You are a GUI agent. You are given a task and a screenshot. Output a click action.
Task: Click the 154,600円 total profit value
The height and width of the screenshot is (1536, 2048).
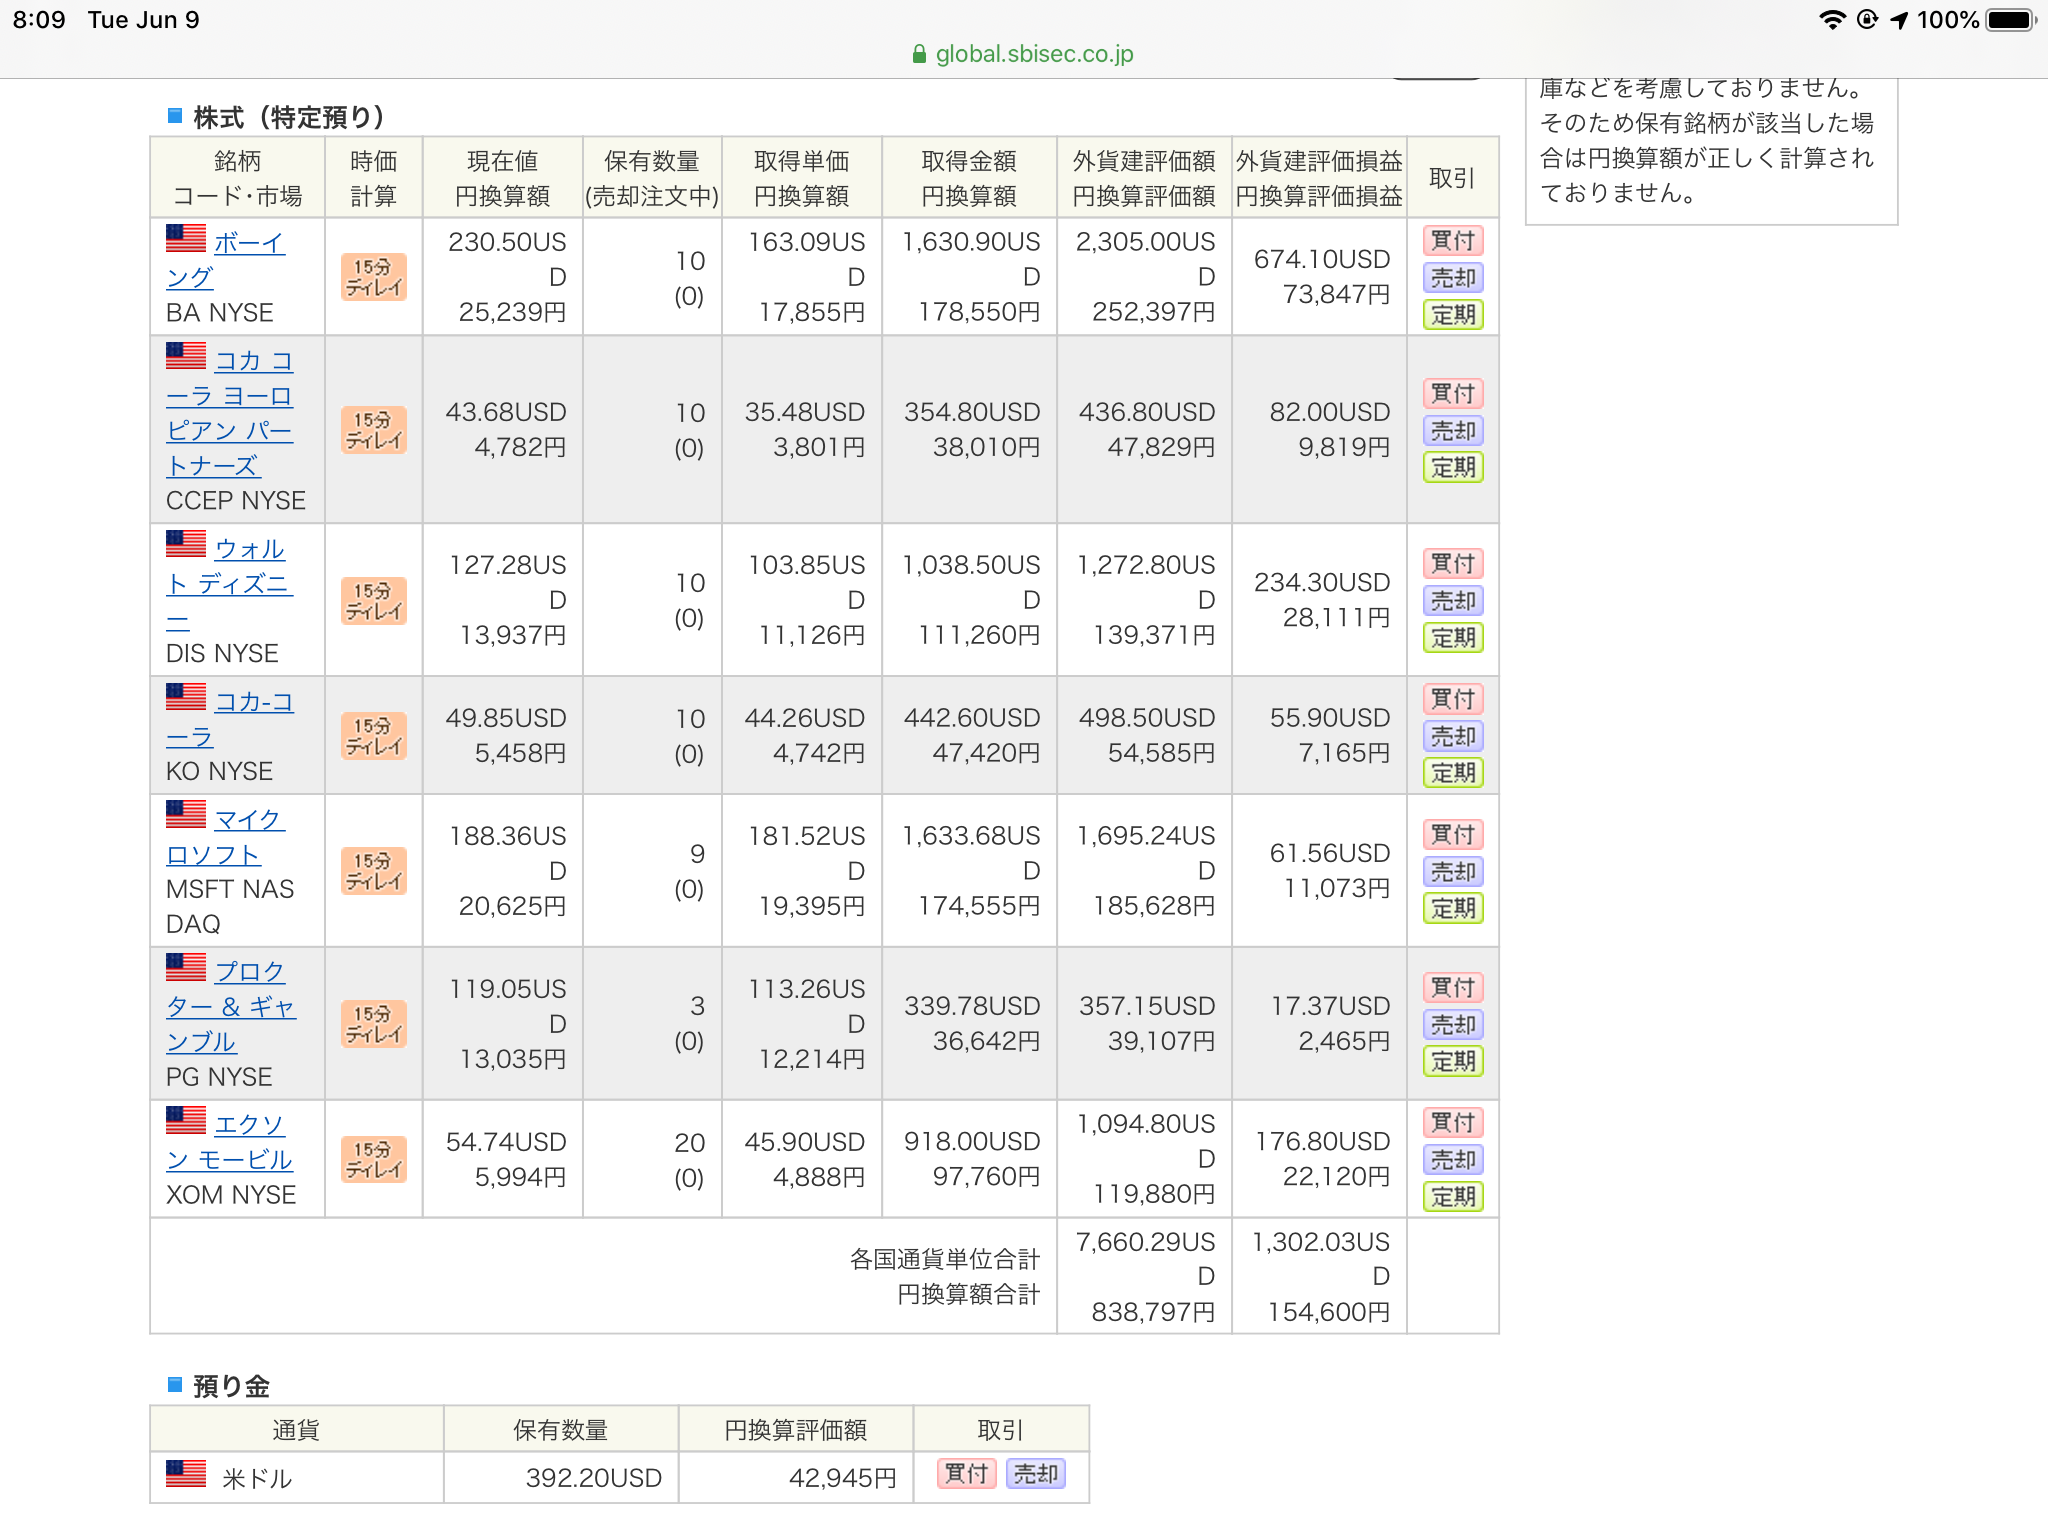1329,1312
